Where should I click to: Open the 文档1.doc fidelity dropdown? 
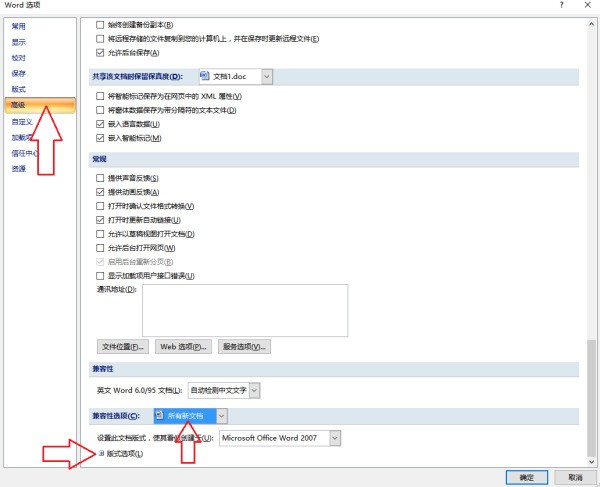point(267,77)
